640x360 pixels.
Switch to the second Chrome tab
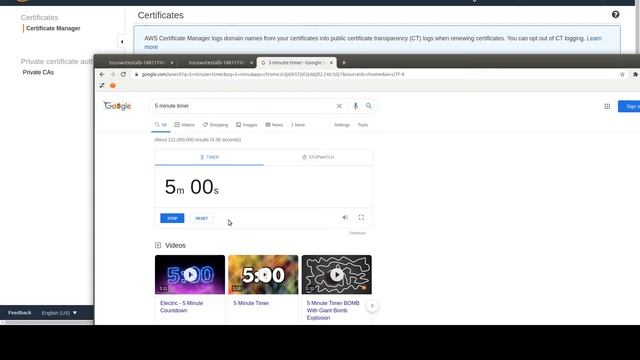tap(216, 62)
